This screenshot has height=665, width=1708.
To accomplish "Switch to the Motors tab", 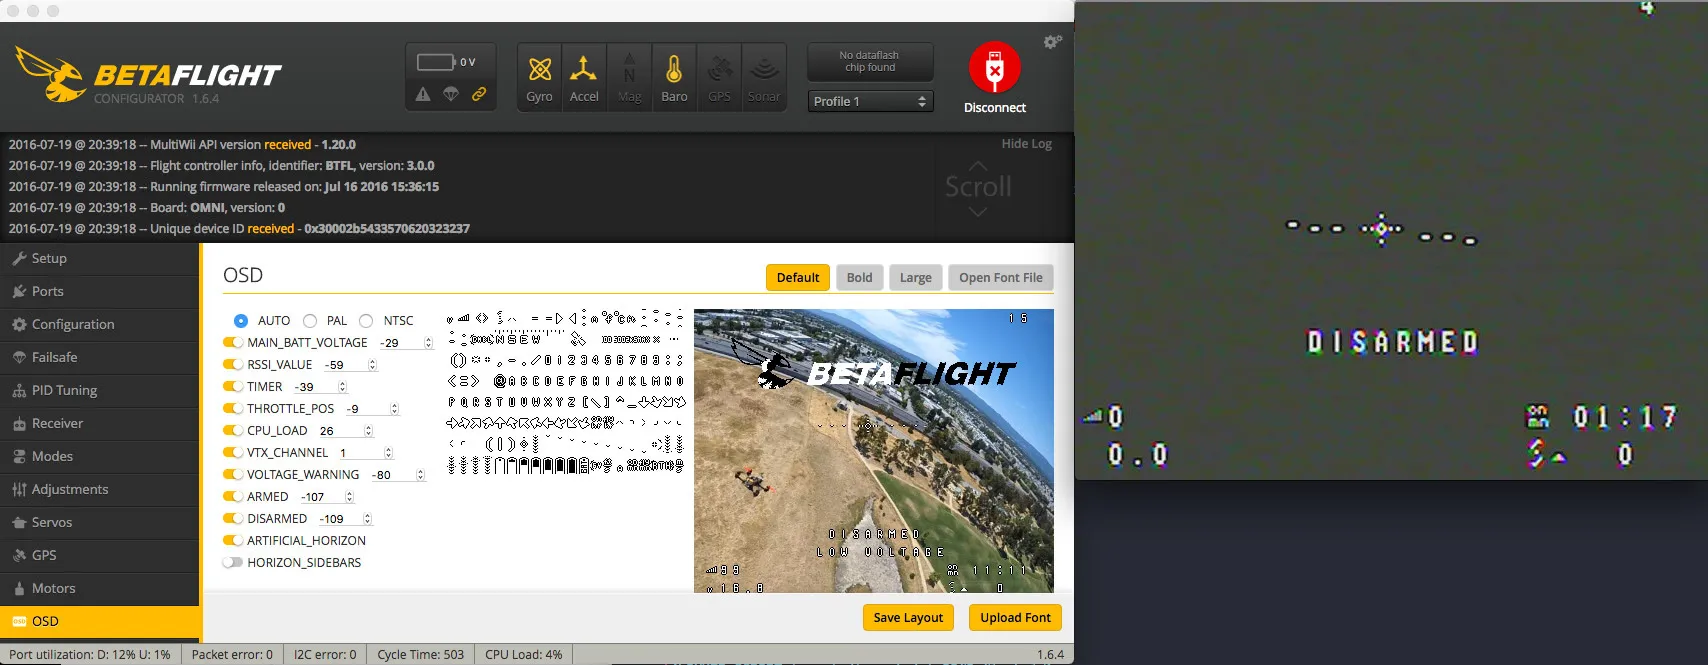I will [53, 588].
